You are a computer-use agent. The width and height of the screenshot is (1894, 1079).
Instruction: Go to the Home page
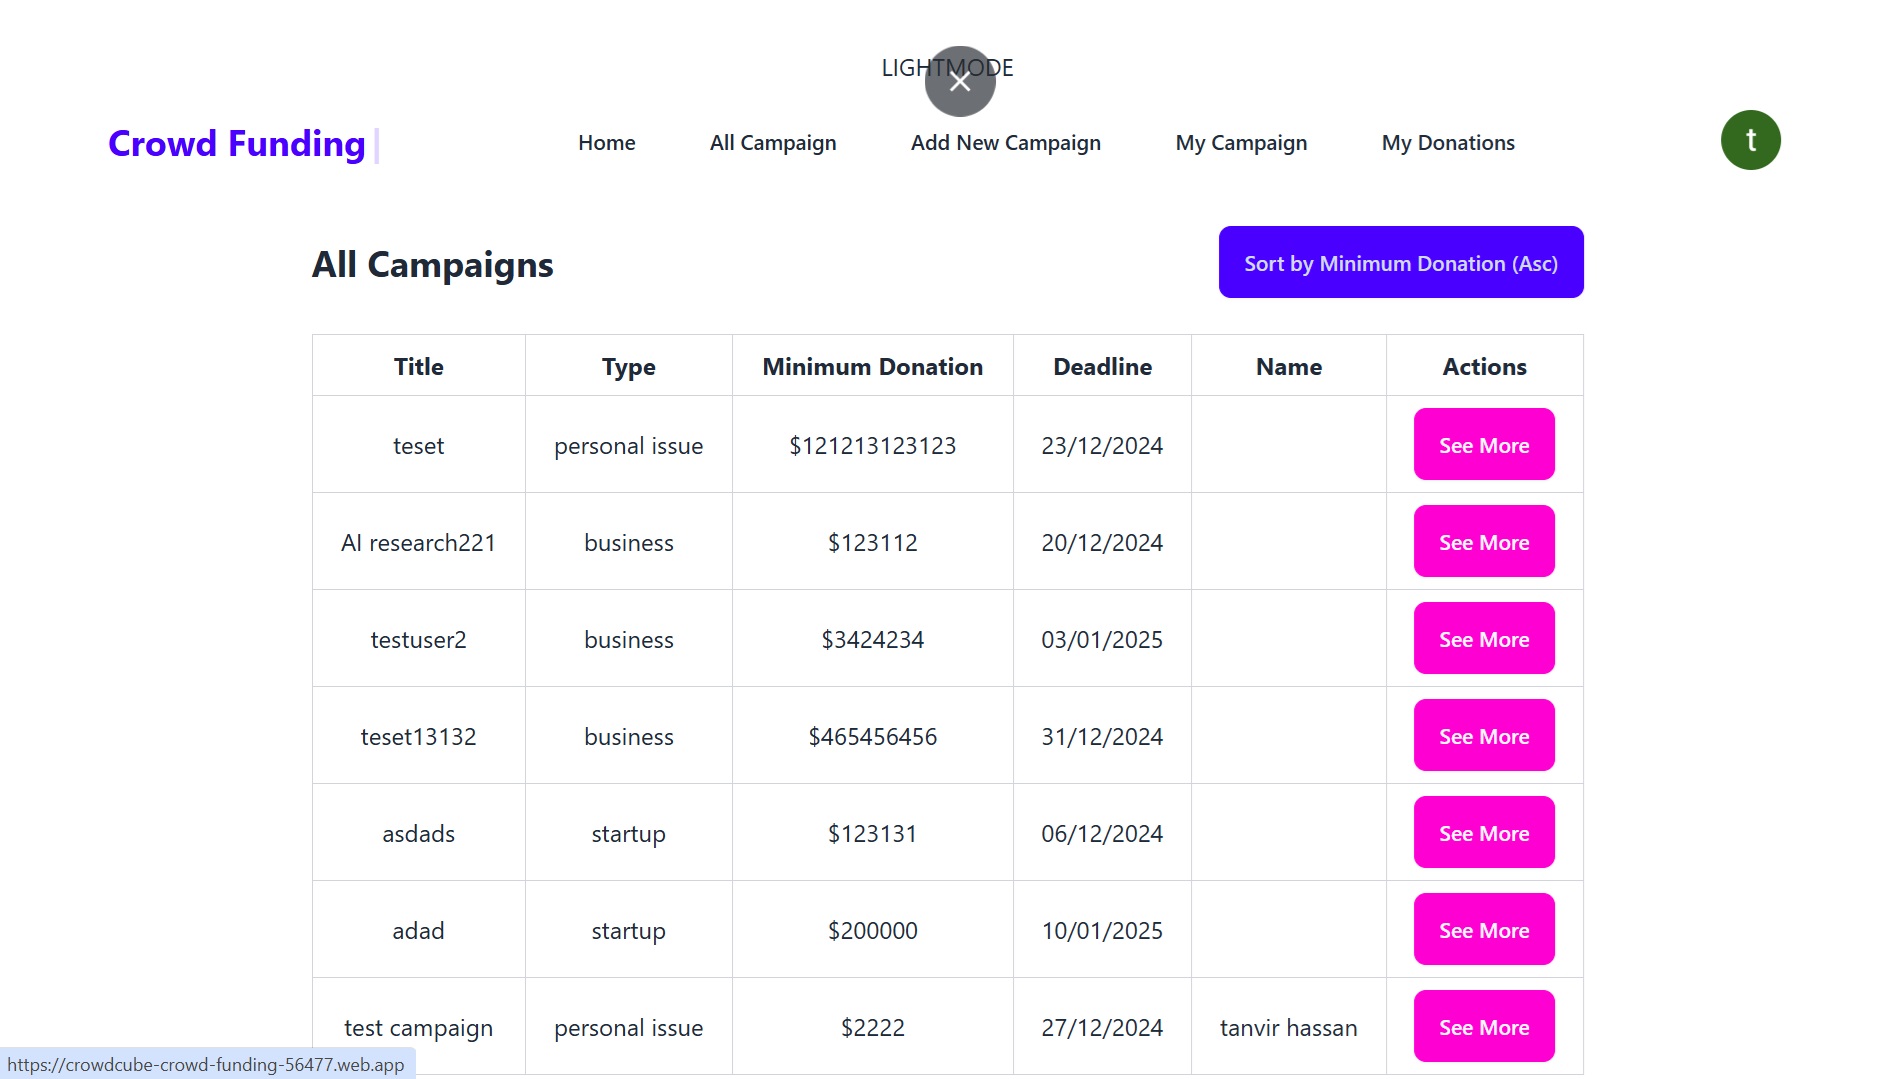(x=606, y=143)
